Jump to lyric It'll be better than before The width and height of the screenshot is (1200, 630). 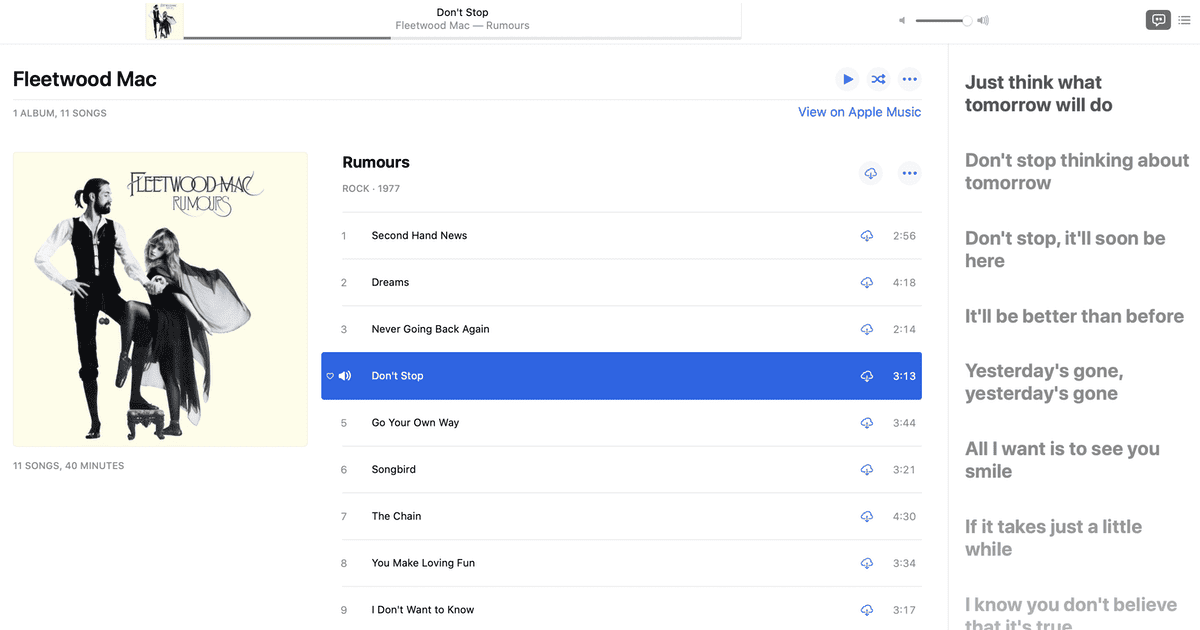pos(1074,316)
